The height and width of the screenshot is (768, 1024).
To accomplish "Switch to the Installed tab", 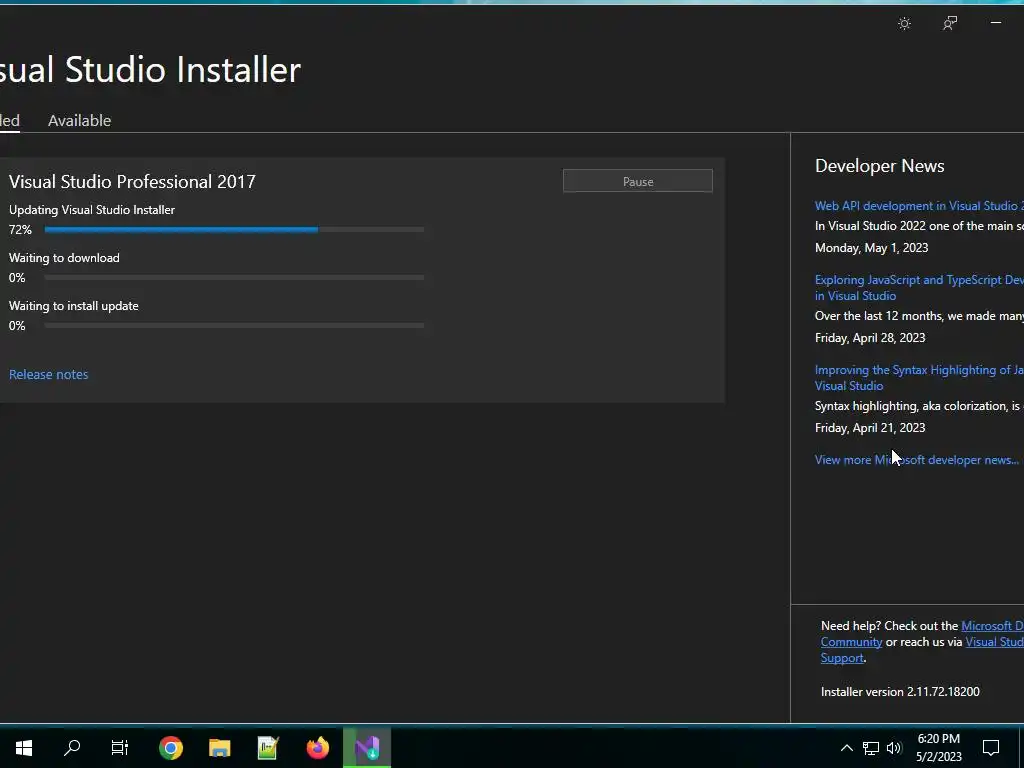I will click(9, 121).
